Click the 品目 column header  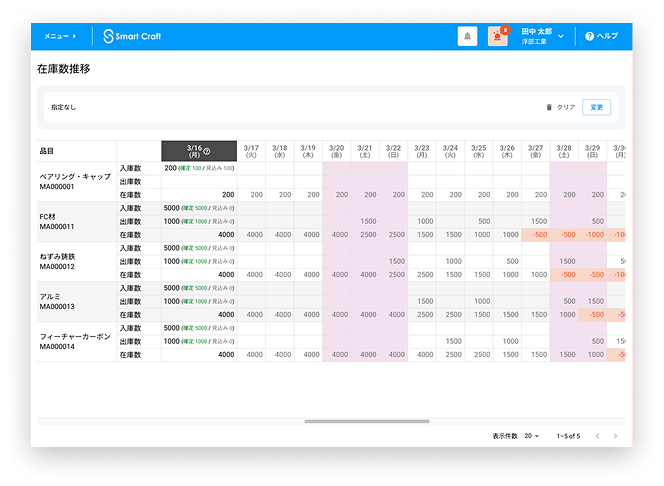(x=46, y=151)
